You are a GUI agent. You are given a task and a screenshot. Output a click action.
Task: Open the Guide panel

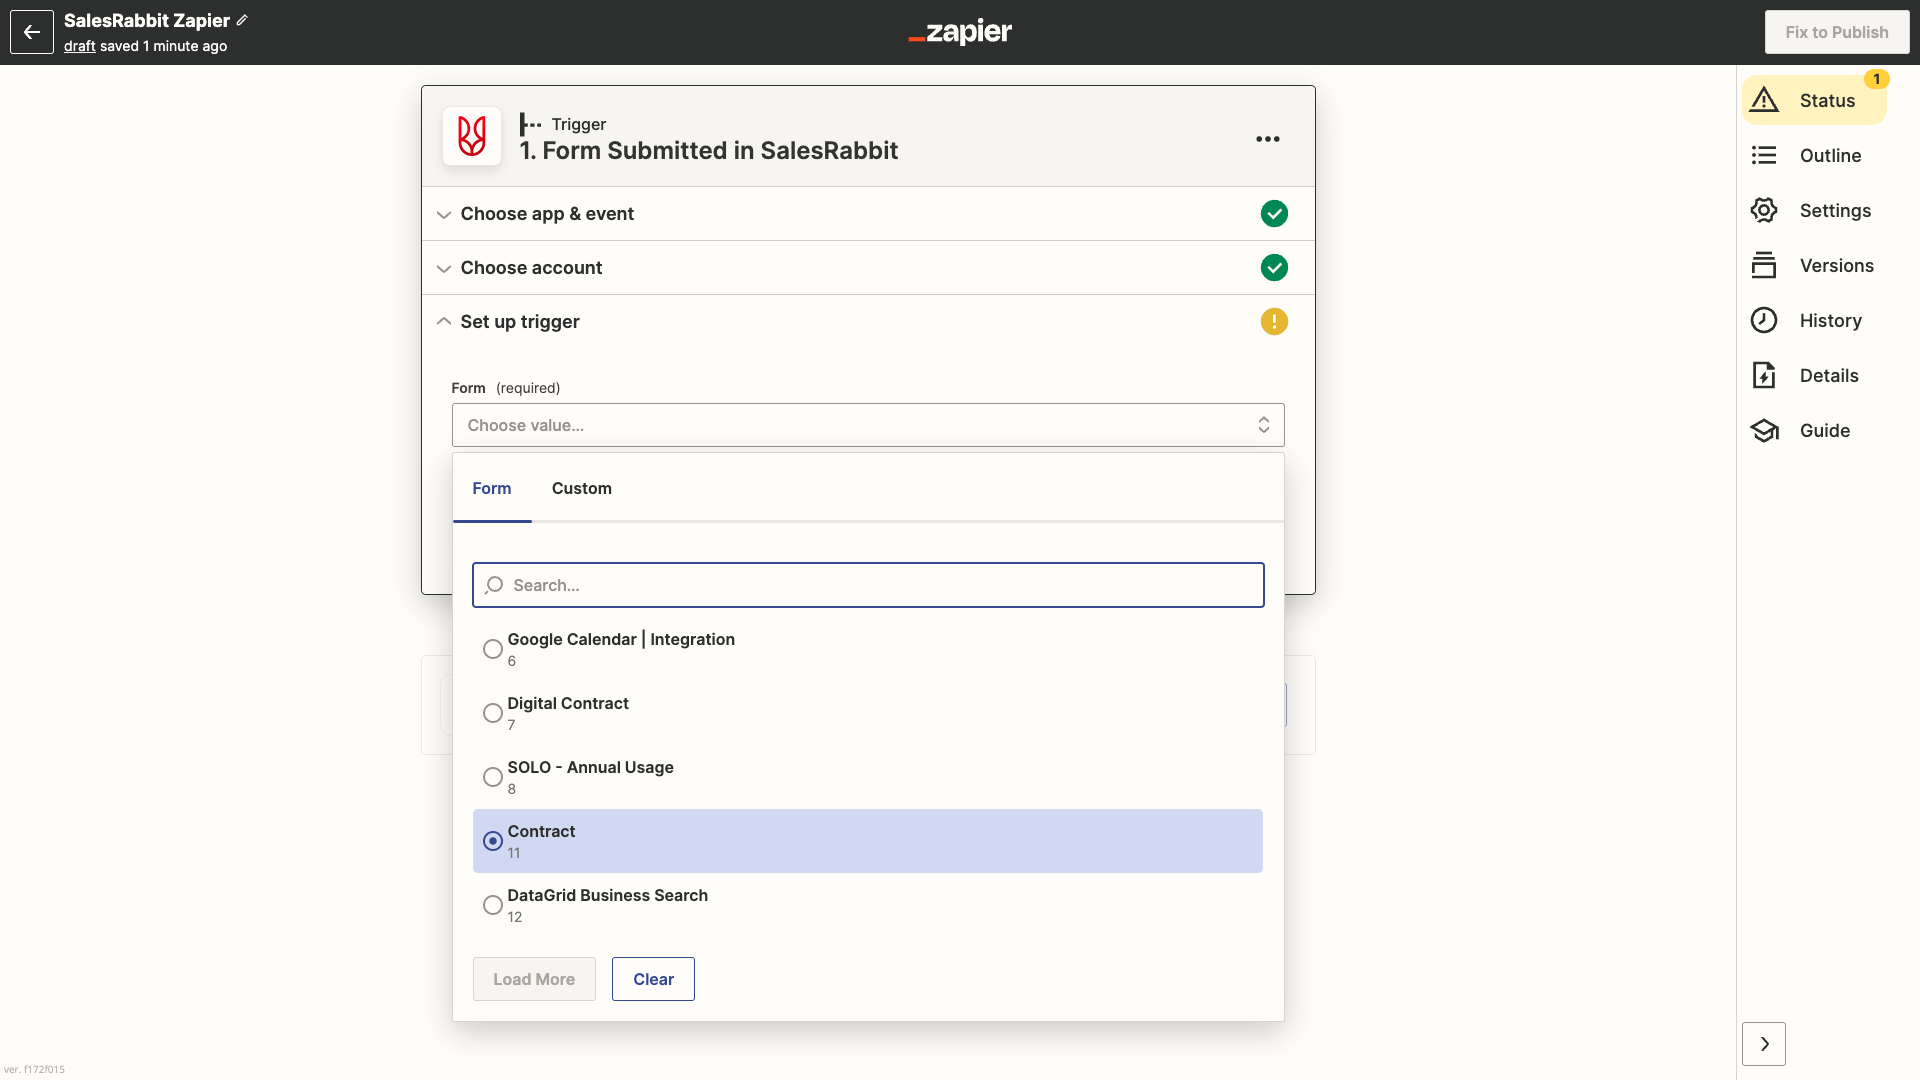1814,430
